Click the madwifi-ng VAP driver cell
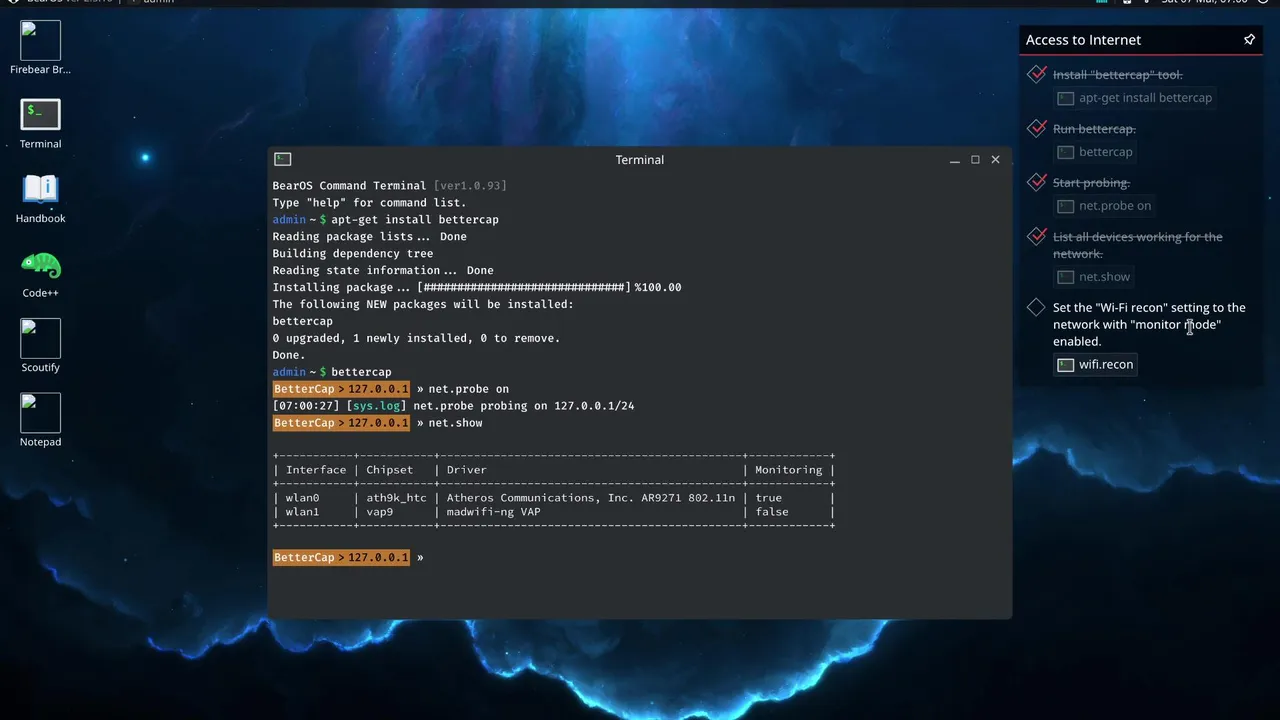The image size is (1280, 720). pos(493,512)
